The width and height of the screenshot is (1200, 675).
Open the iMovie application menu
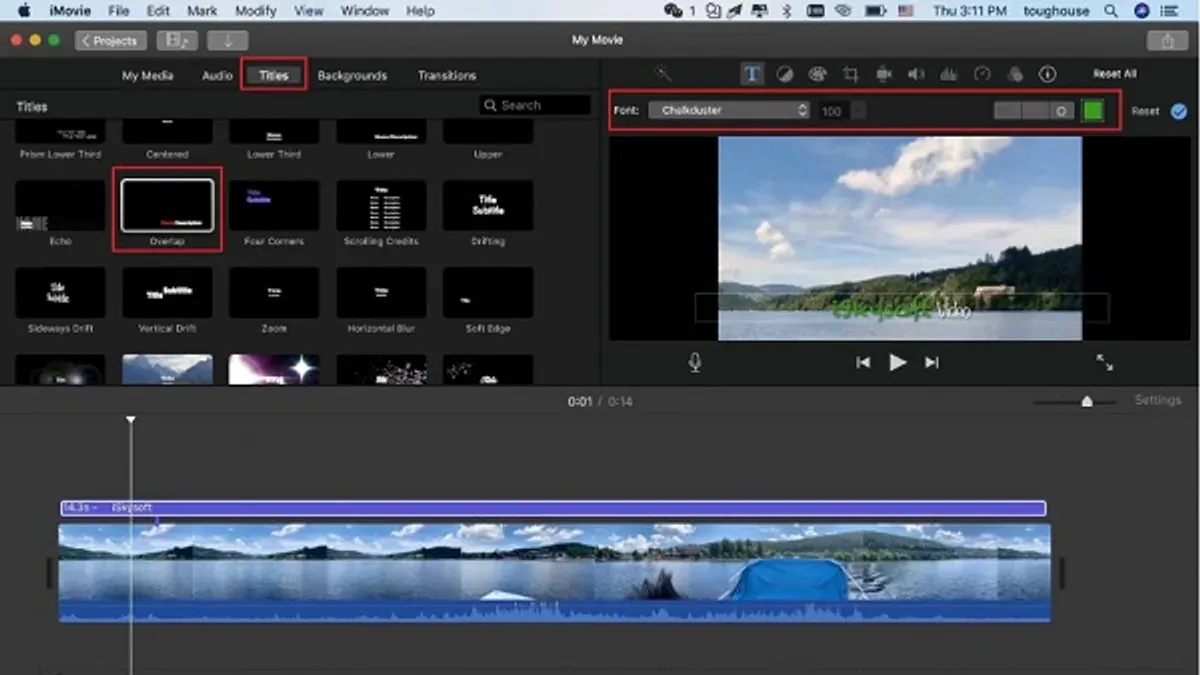point(70,11)
